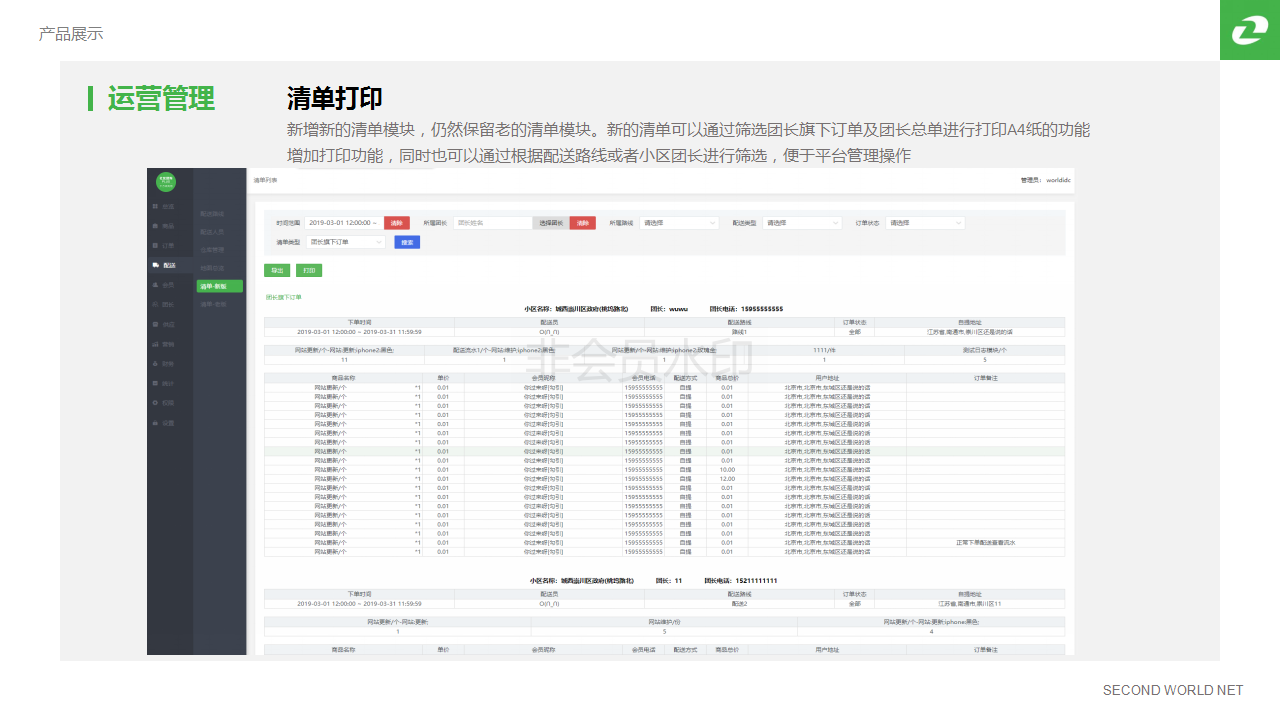This screenshot has width=1280, height=720.
Task: Clear the 所属团长 field with red 清除
Action: tap(583, 223)
